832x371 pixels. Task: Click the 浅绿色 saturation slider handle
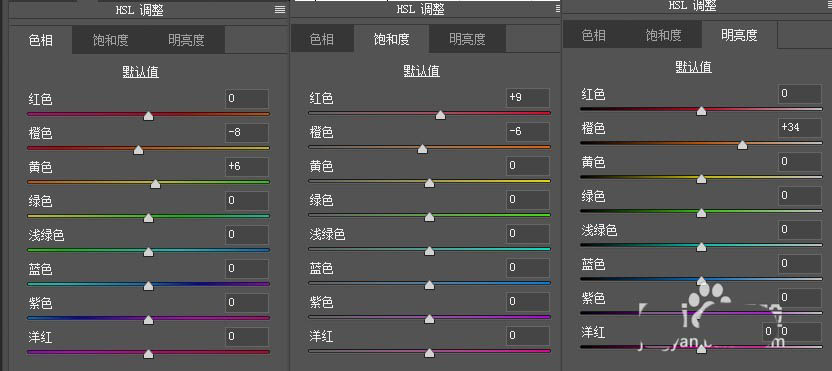click(x=429, y=251)
